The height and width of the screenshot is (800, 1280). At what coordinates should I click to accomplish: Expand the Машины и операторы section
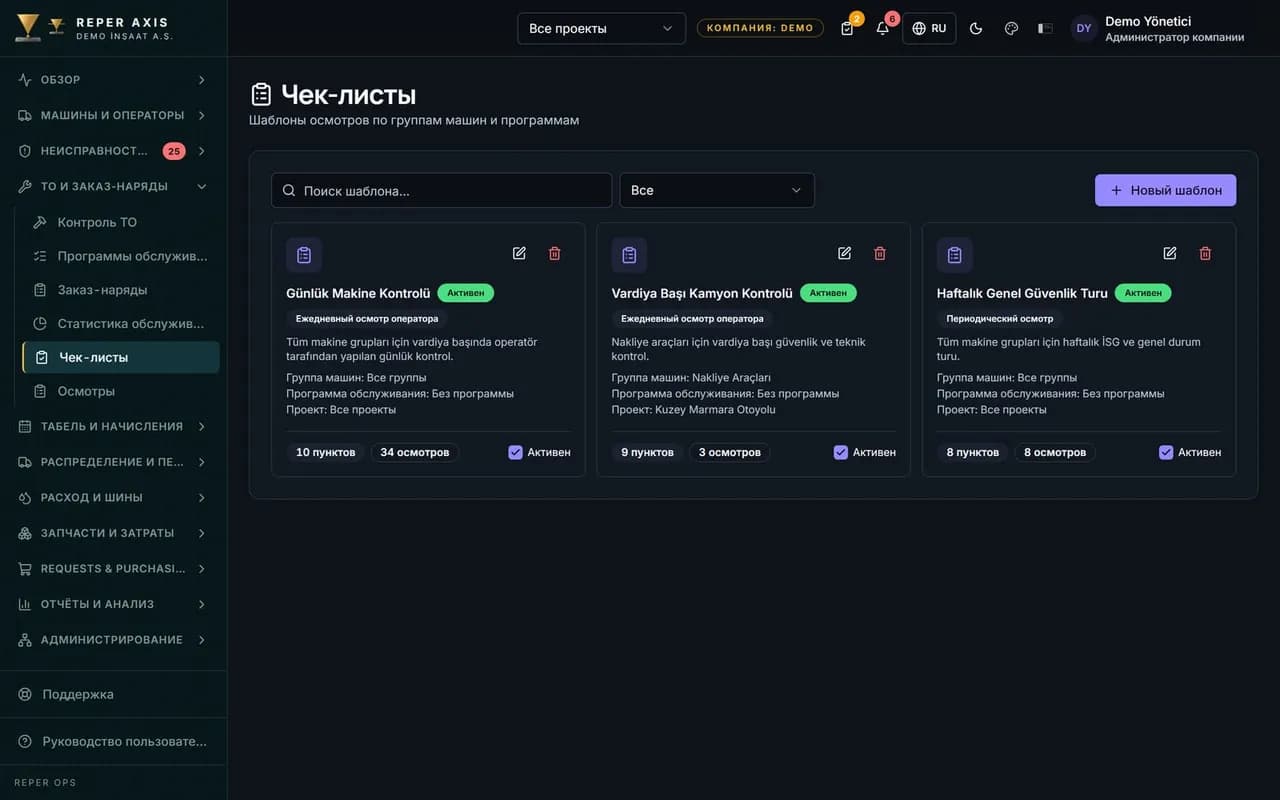pyautogui.click(x=113, y=115)
